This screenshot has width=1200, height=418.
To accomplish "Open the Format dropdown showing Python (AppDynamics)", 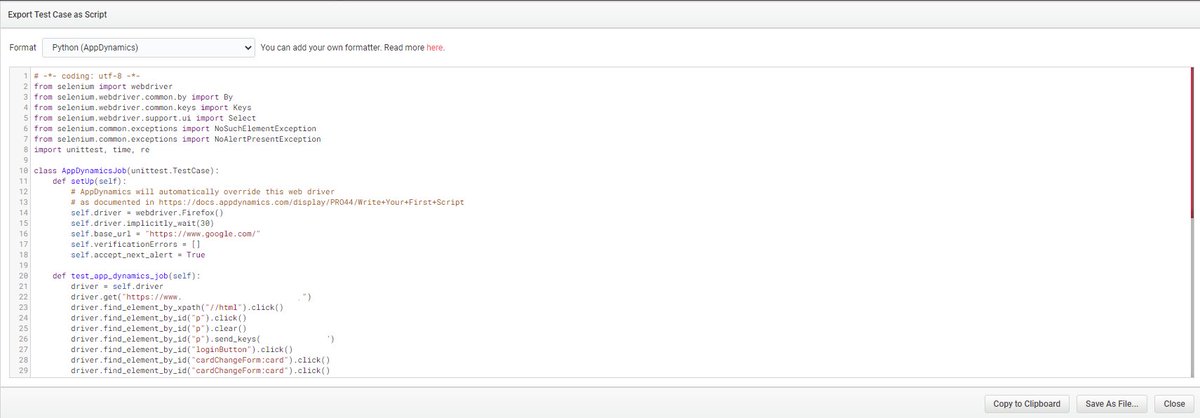I will [147, 47].
